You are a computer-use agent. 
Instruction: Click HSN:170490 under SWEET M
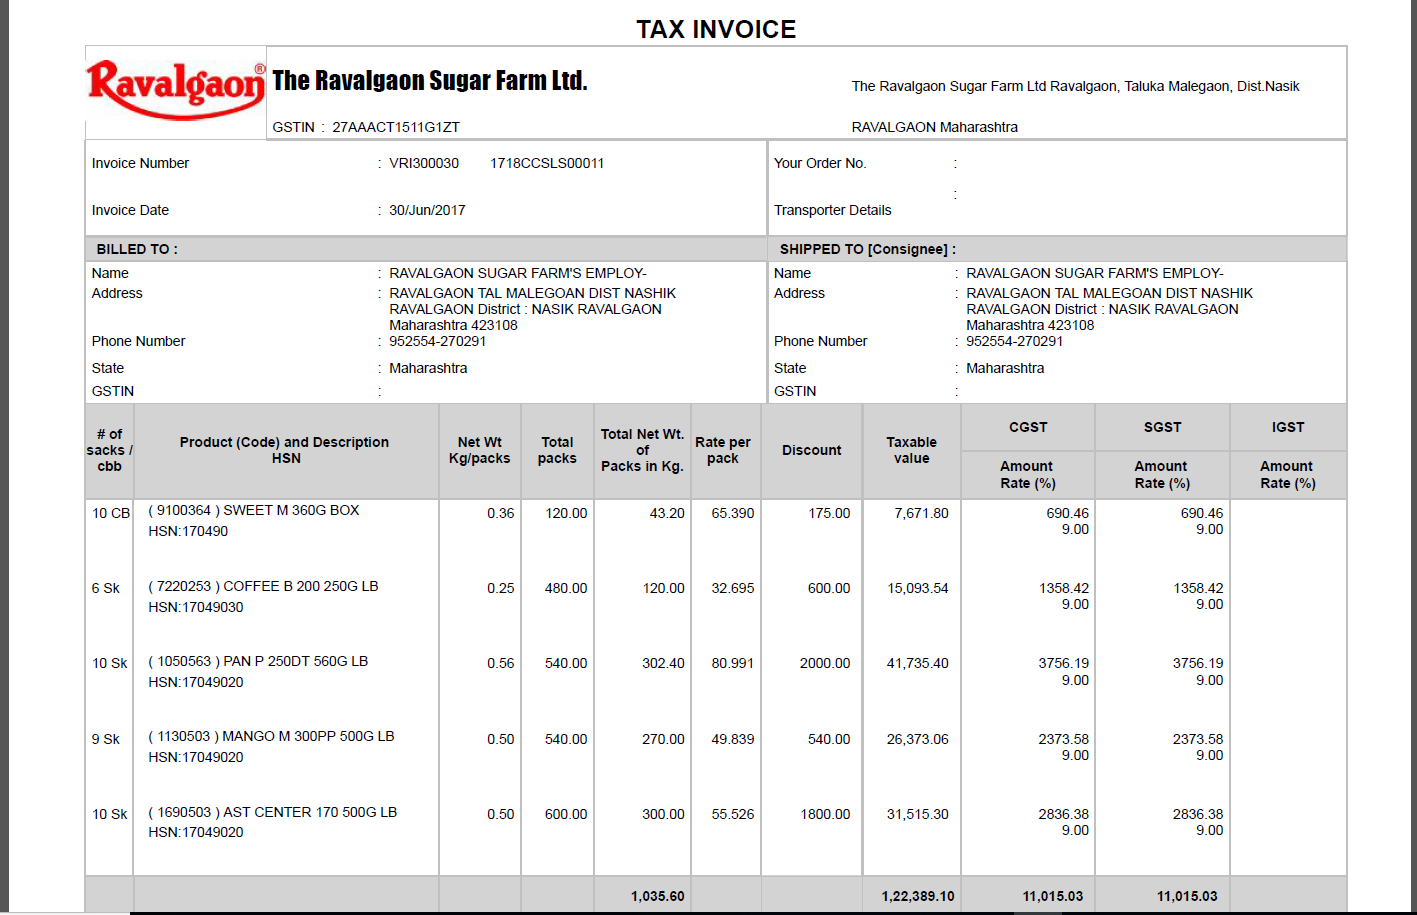pyautogui.click(x=188, y=531)
